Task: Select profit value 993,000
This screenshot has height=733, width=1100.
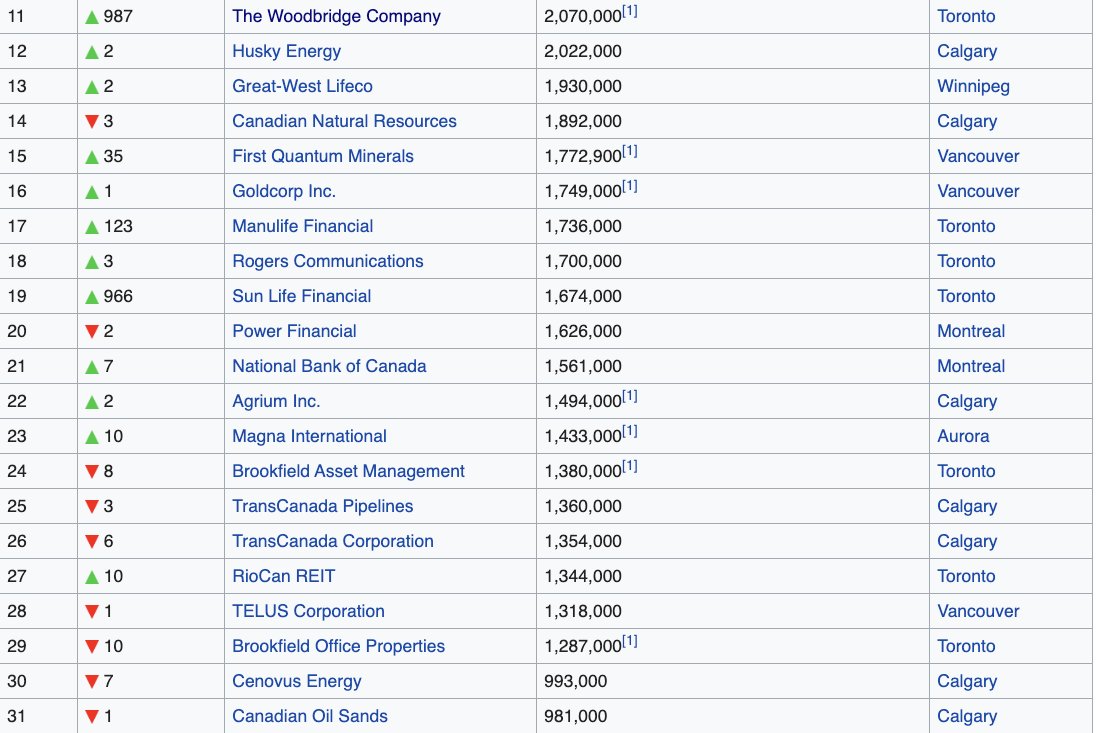Action: point(576,681)
